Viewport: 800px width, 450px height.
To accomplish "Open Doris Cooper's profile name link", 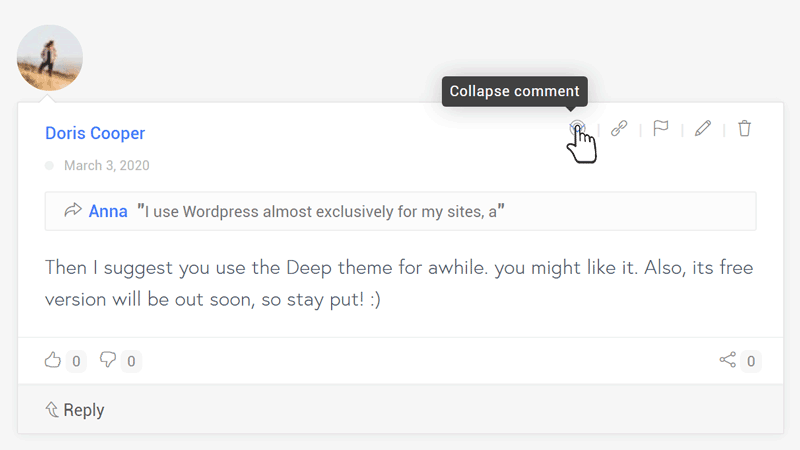I will 95,133.
